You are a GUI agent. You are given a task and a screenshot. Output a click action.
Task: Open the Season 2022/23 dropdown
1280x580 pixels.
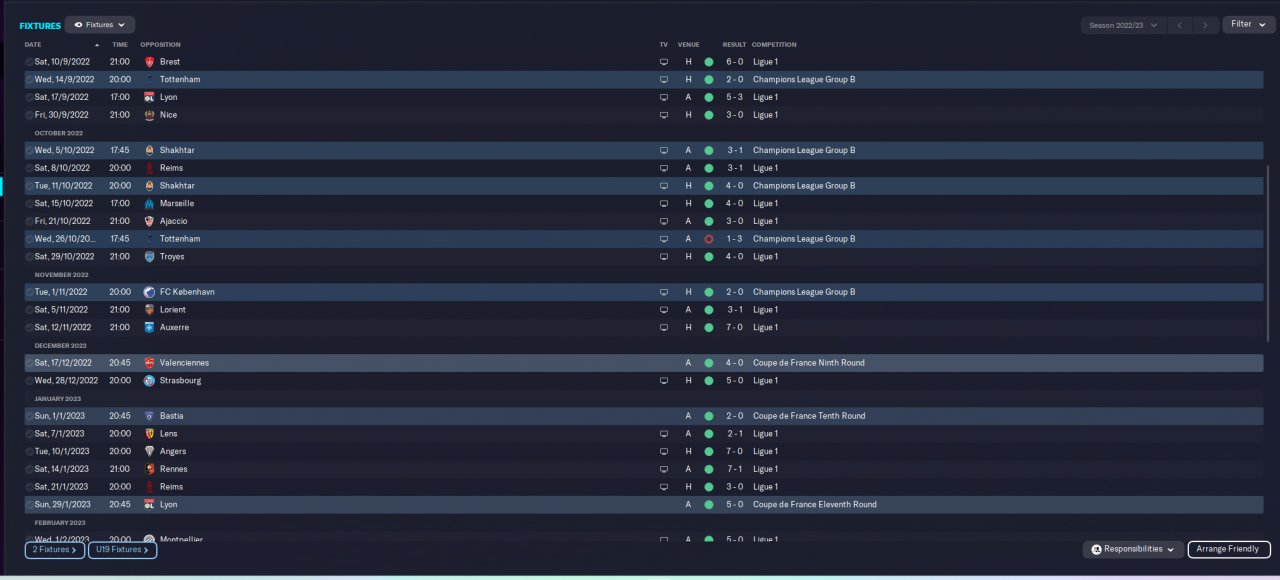pos(1124,25)
